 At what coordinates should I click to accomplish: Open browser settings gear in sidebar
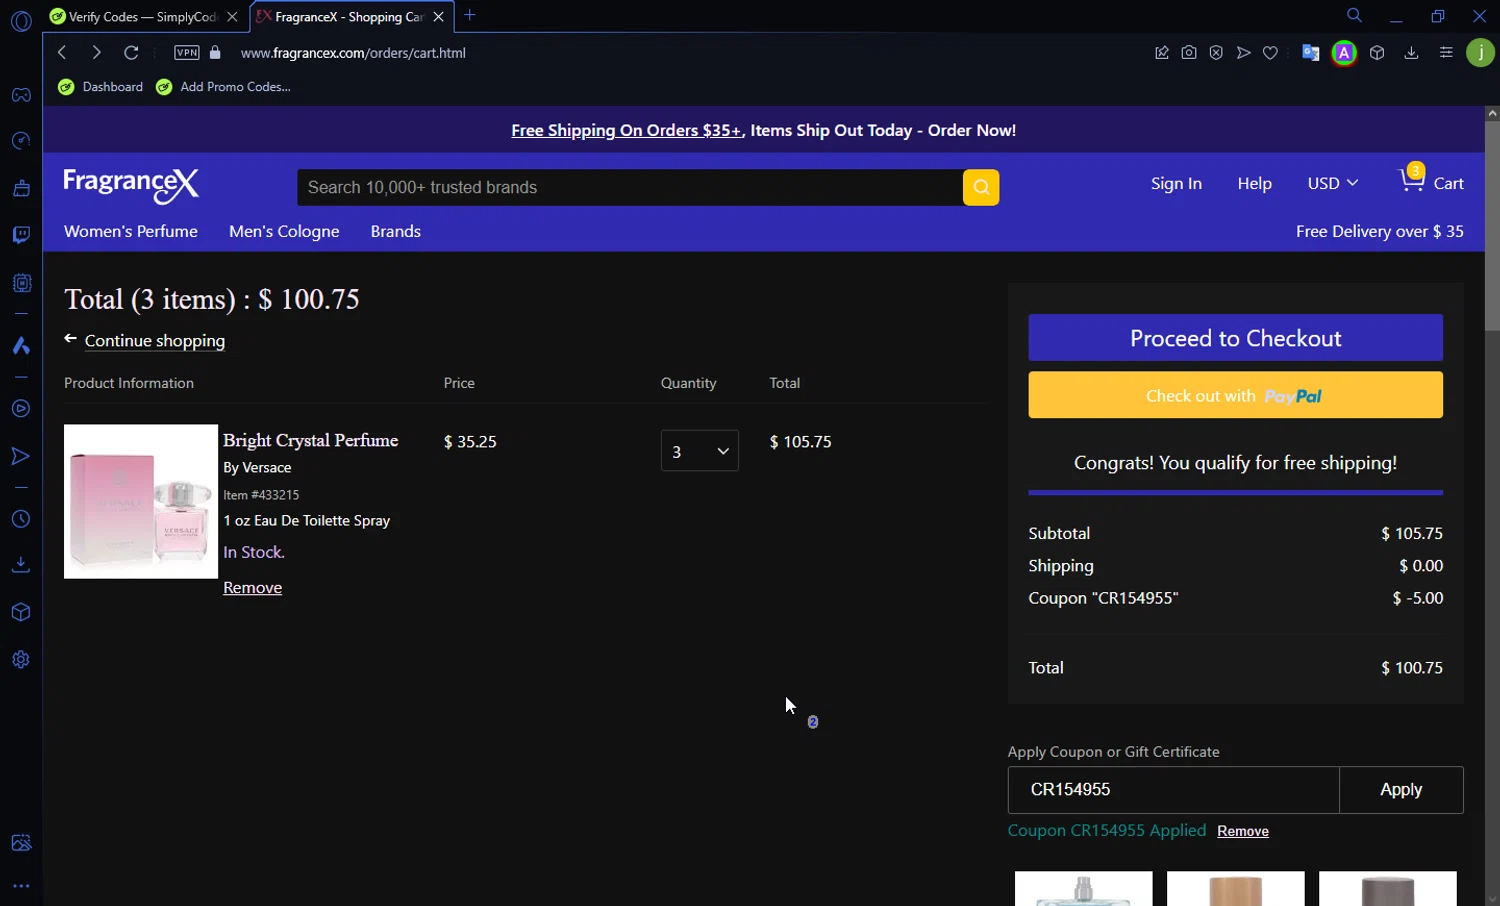pos(21,660)
